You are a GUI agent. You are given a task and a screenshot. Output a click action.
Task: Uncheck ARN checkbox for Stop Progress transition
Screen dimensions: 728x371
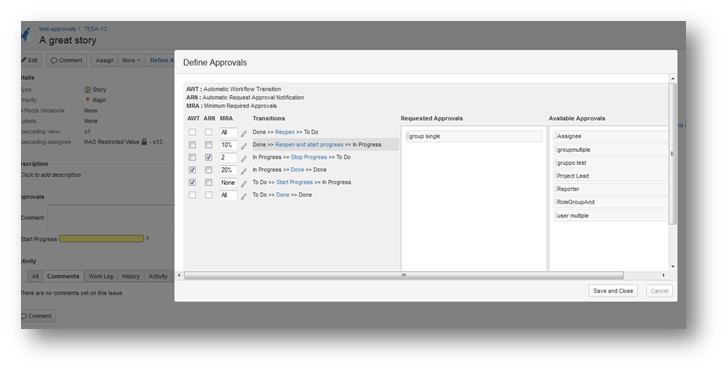[209, 157]
